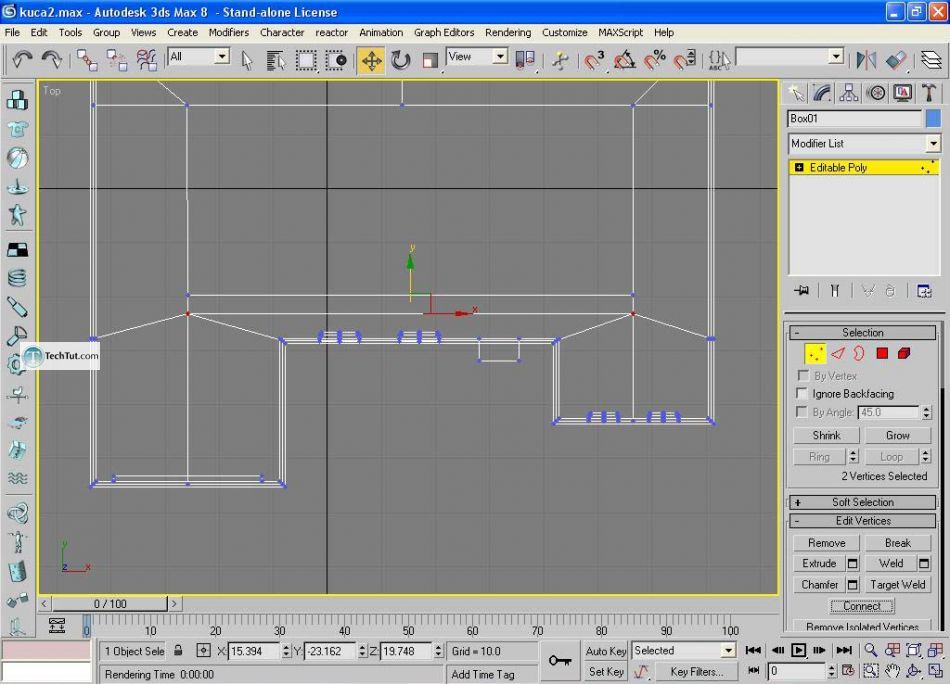The height and width of the screenshot is (684, 950).
Task: Expand the Soft Selection rollout
Action: coord(862,502)
